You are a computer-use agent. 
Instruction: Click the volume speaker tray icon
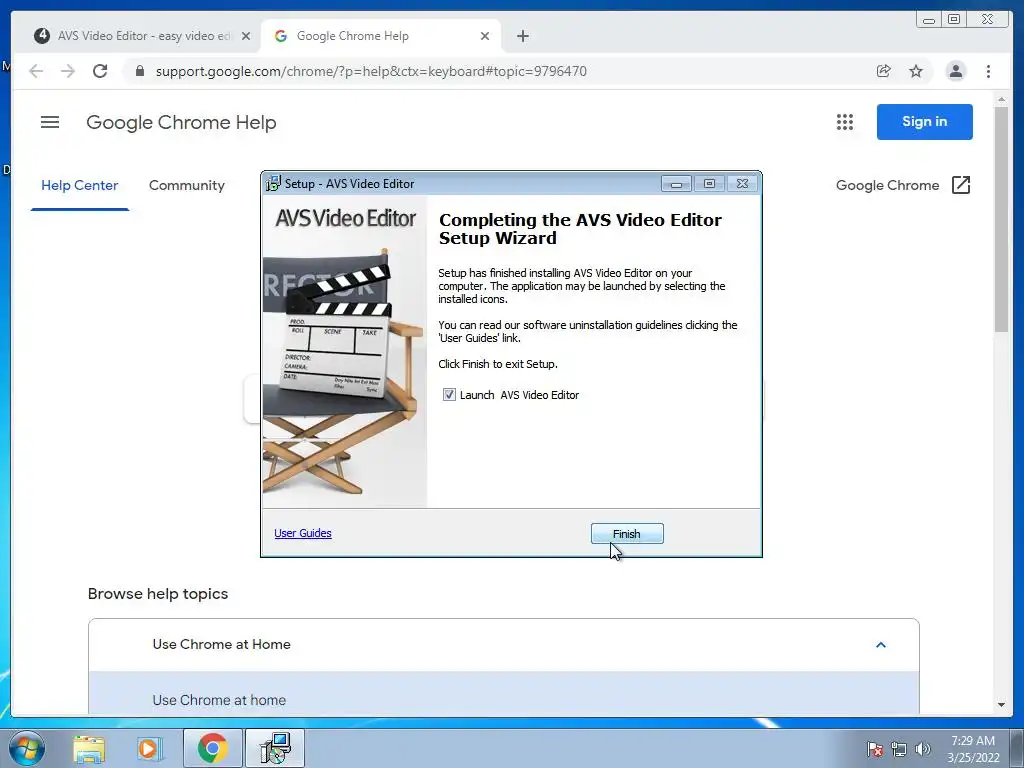pos(923,749)
